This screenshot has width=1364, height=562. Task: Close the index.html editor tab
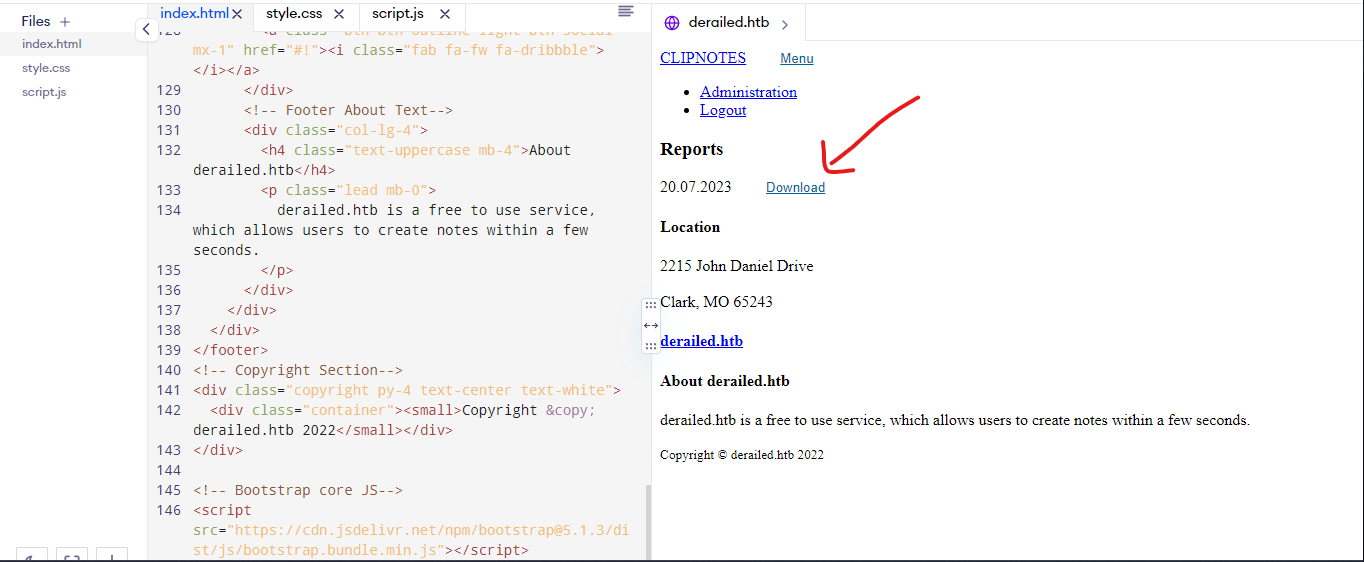(237, 14)
